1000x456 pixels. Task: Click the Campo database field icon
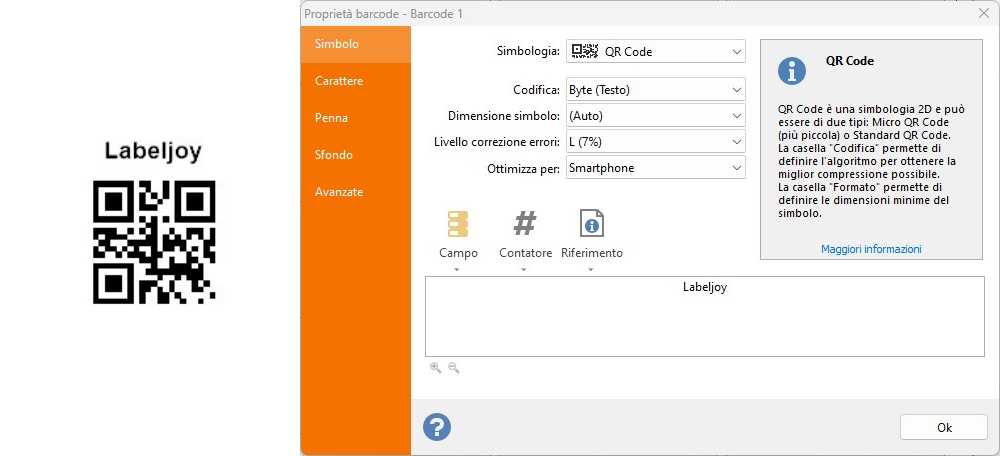(458, 224)
